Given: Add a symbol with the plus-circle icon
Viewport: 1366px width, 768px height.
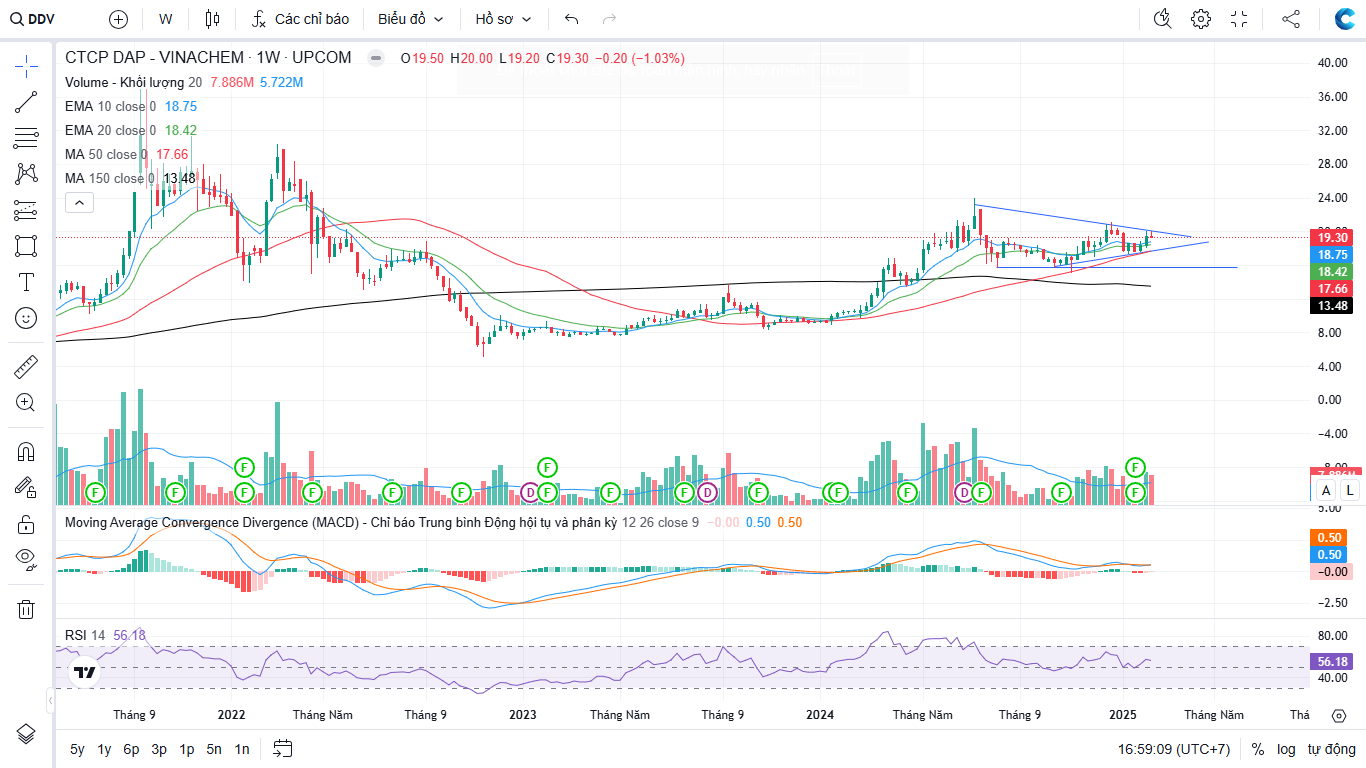Looking at the screenshot, I should [x=119, y=19].
